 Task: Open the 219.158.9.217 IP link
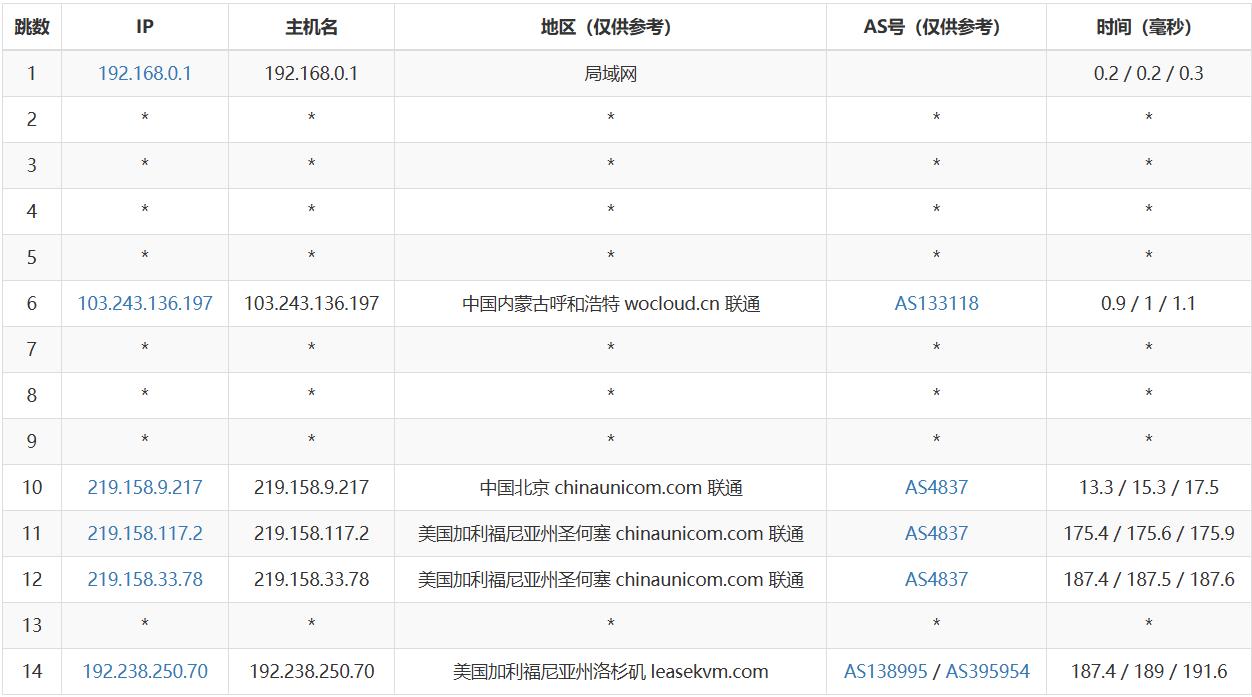(144, 488)
